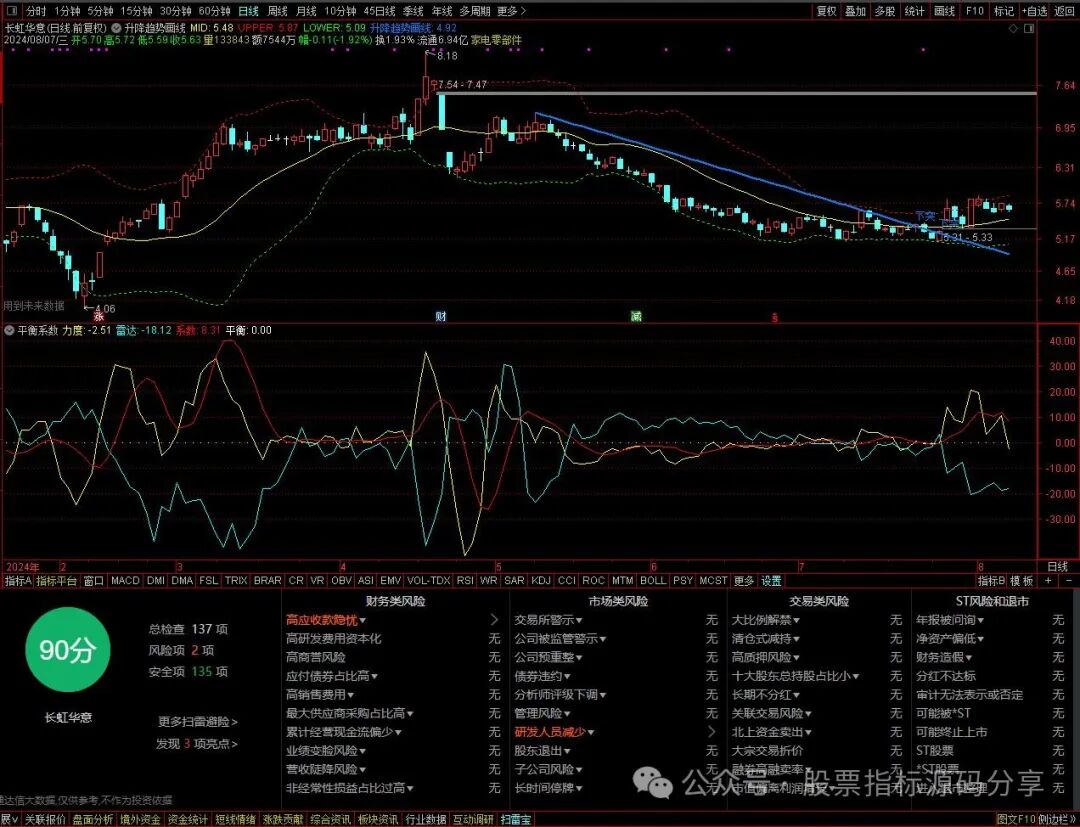Image resolution: width=1080 pixels, height=827 pixels.
Task: Click the minus button beside 模板
Action: [x=1069, y=580]
